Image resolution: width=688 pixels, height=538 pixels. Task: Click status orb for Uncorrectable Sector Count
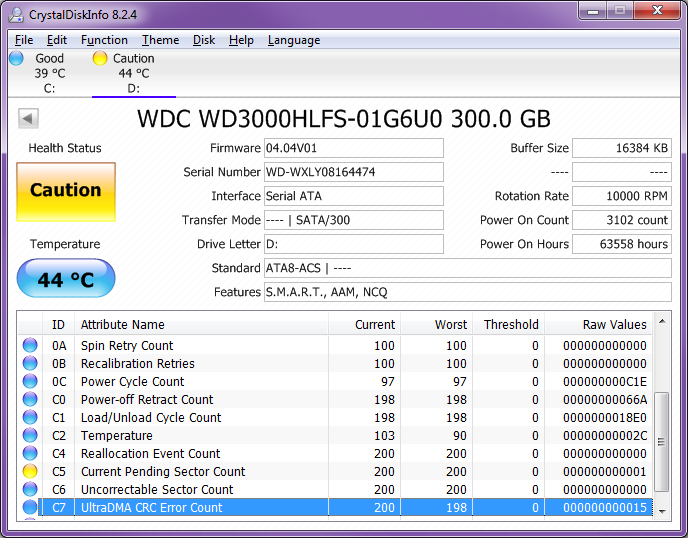click(30, 489)
